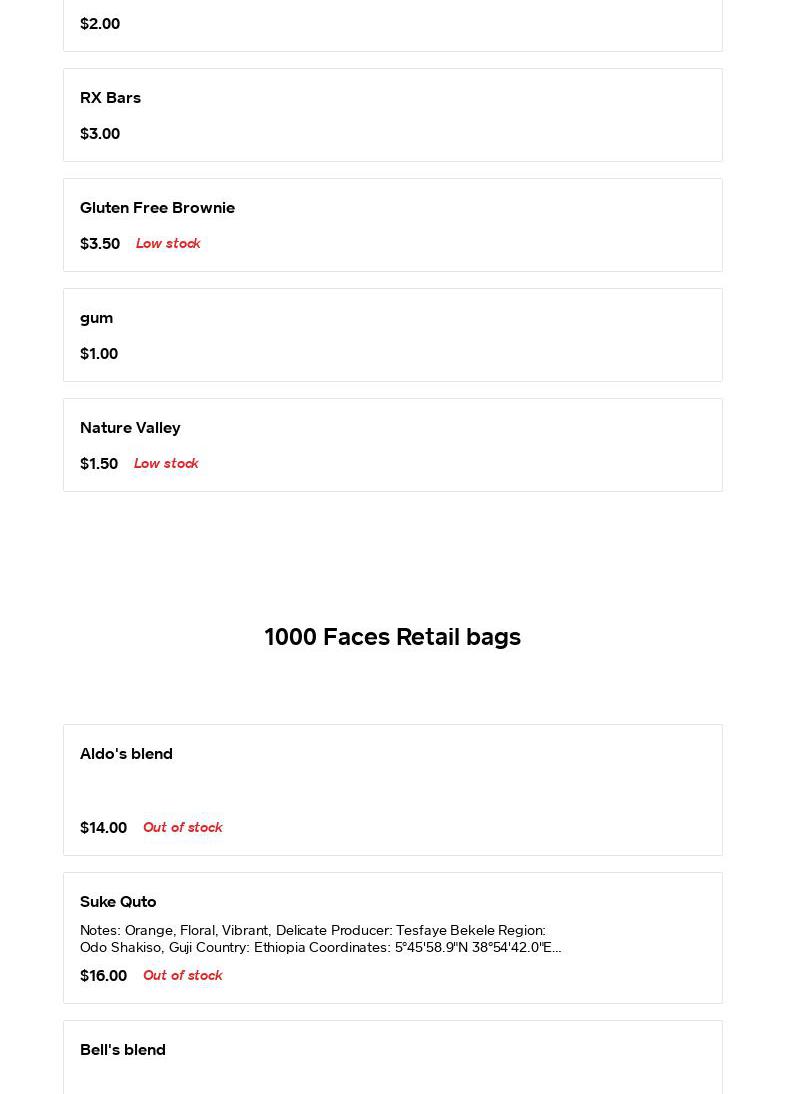Click the $2.00 price in top card
Viewport: 785px width, 1094px height.
[100, 24]
